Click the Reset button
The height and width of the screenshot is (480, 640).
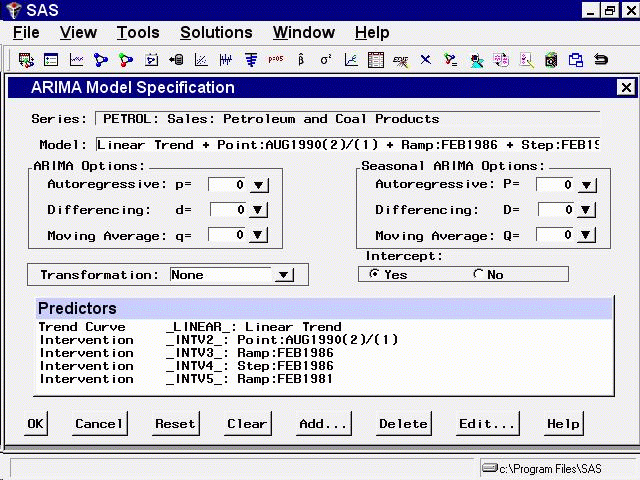point(176,424)
